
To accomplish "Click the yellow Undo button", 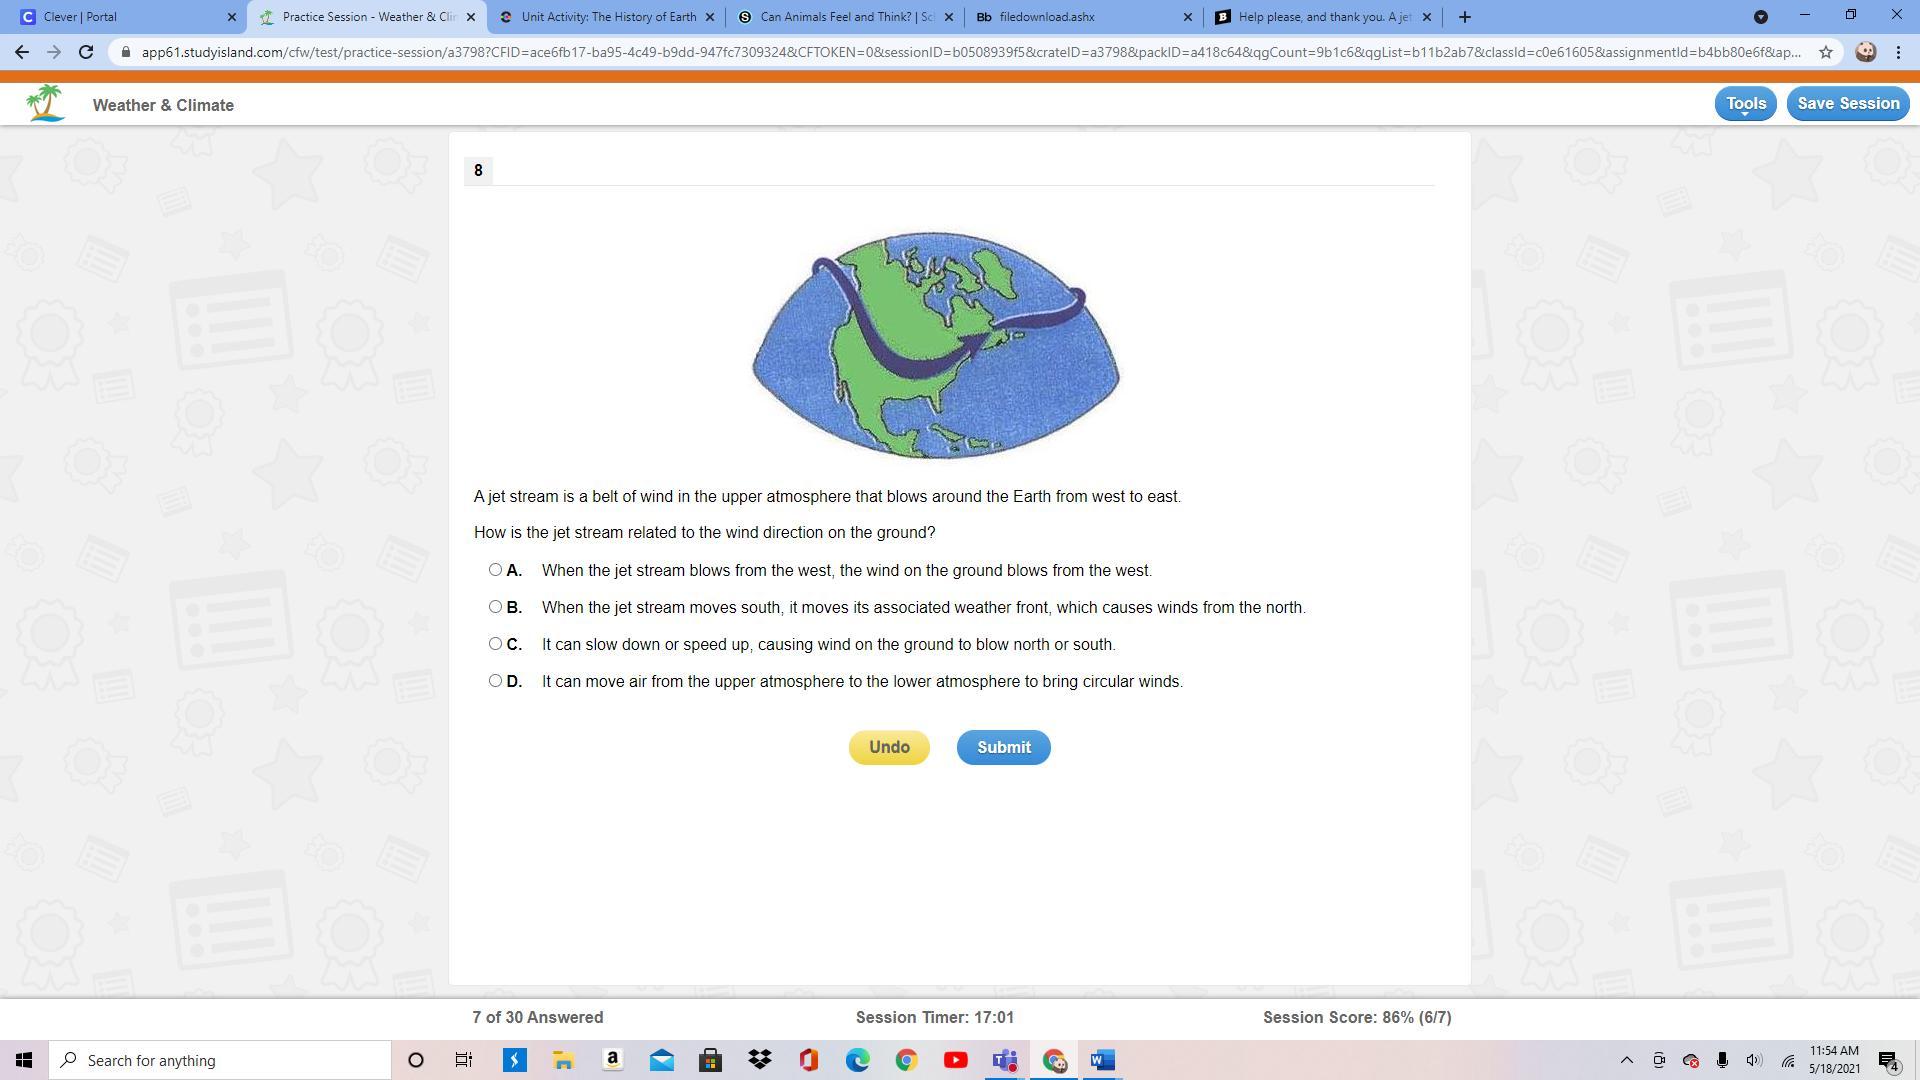I will tap(889, 747).
